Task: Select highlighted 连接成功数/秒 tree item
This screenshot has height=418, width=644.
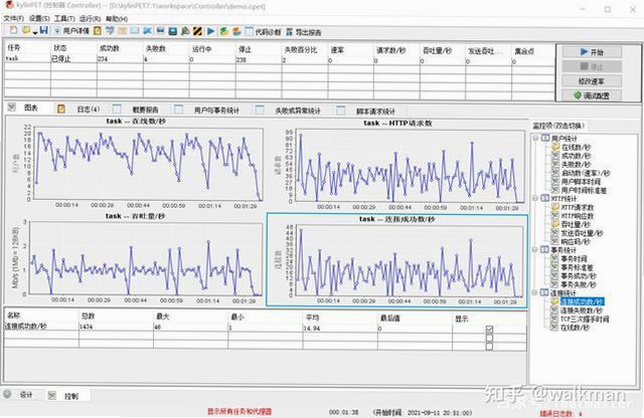Action: (582, 302)
